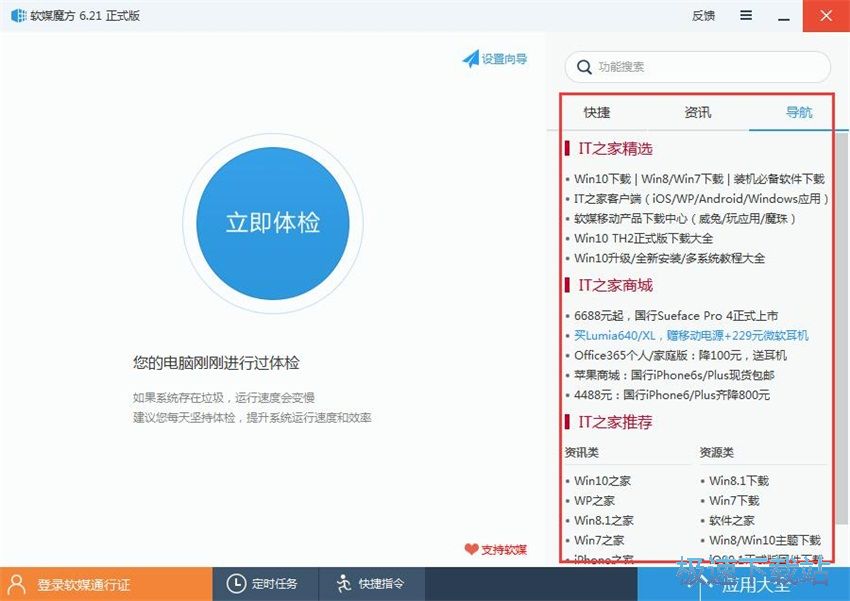Click the IT之家商城 section heading

tap(615, 285)
